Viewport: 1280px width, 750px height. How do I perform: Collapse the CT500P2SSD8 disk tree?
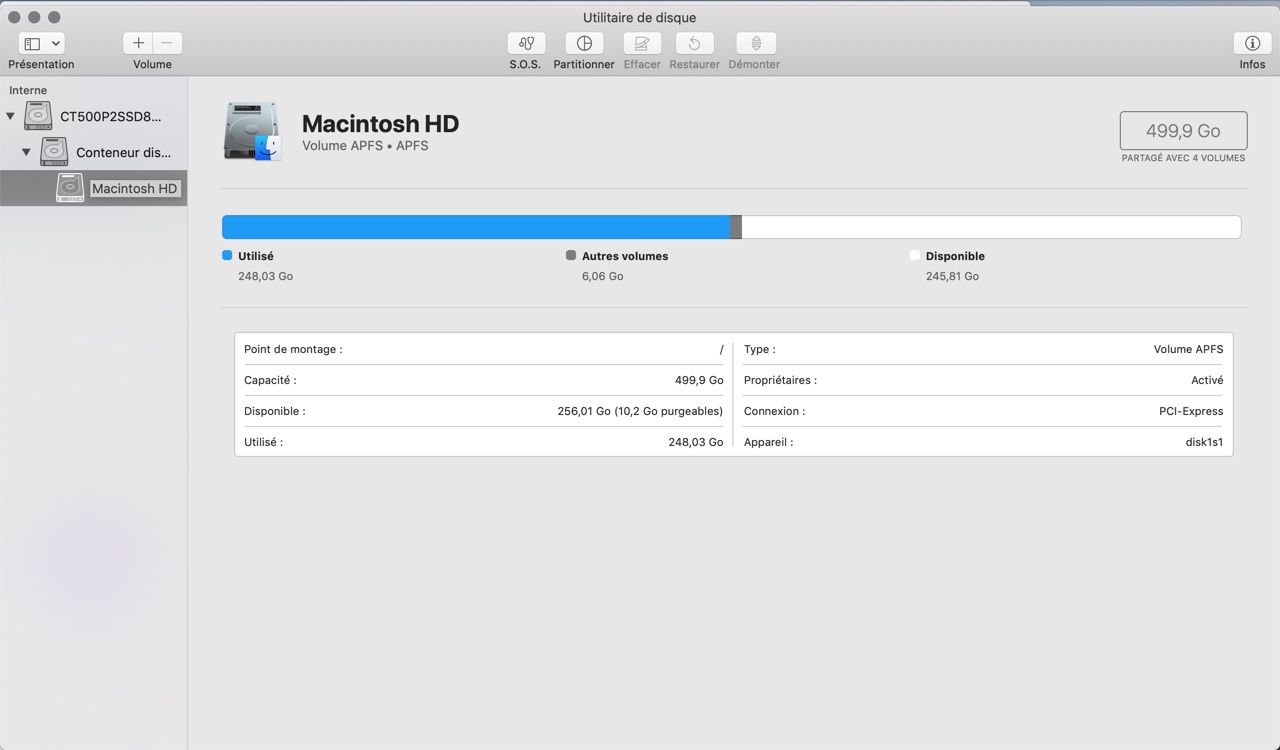point(11,116)
